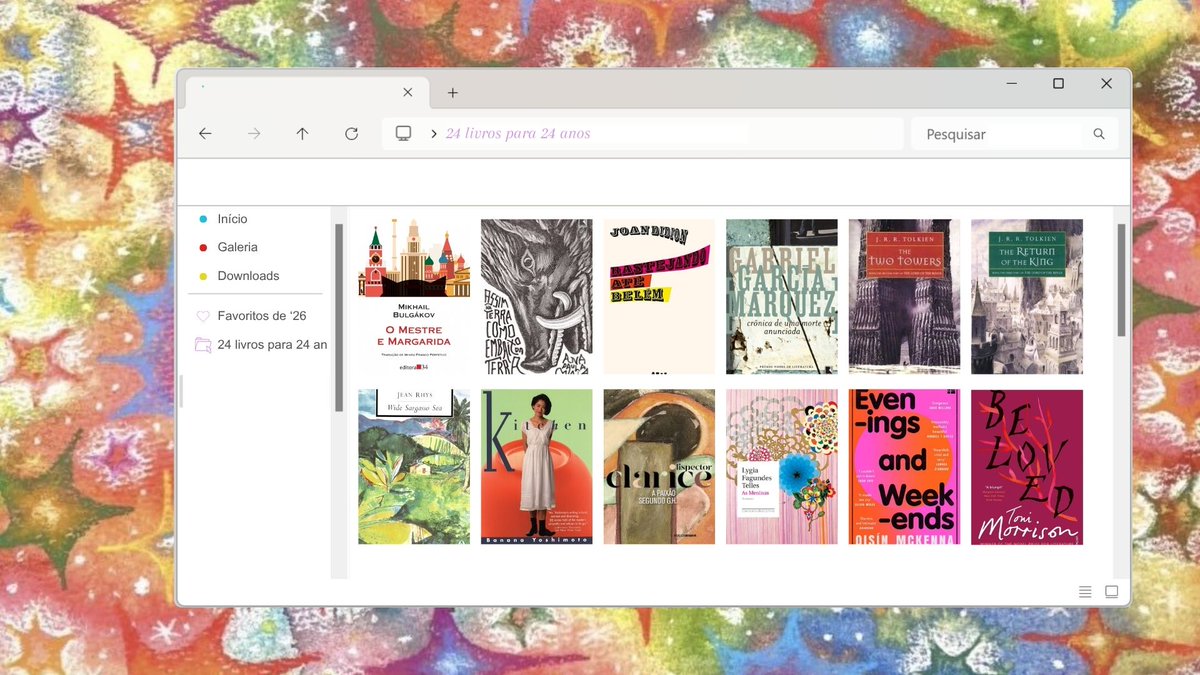Open a new tab with plus button

pos(452,92)
